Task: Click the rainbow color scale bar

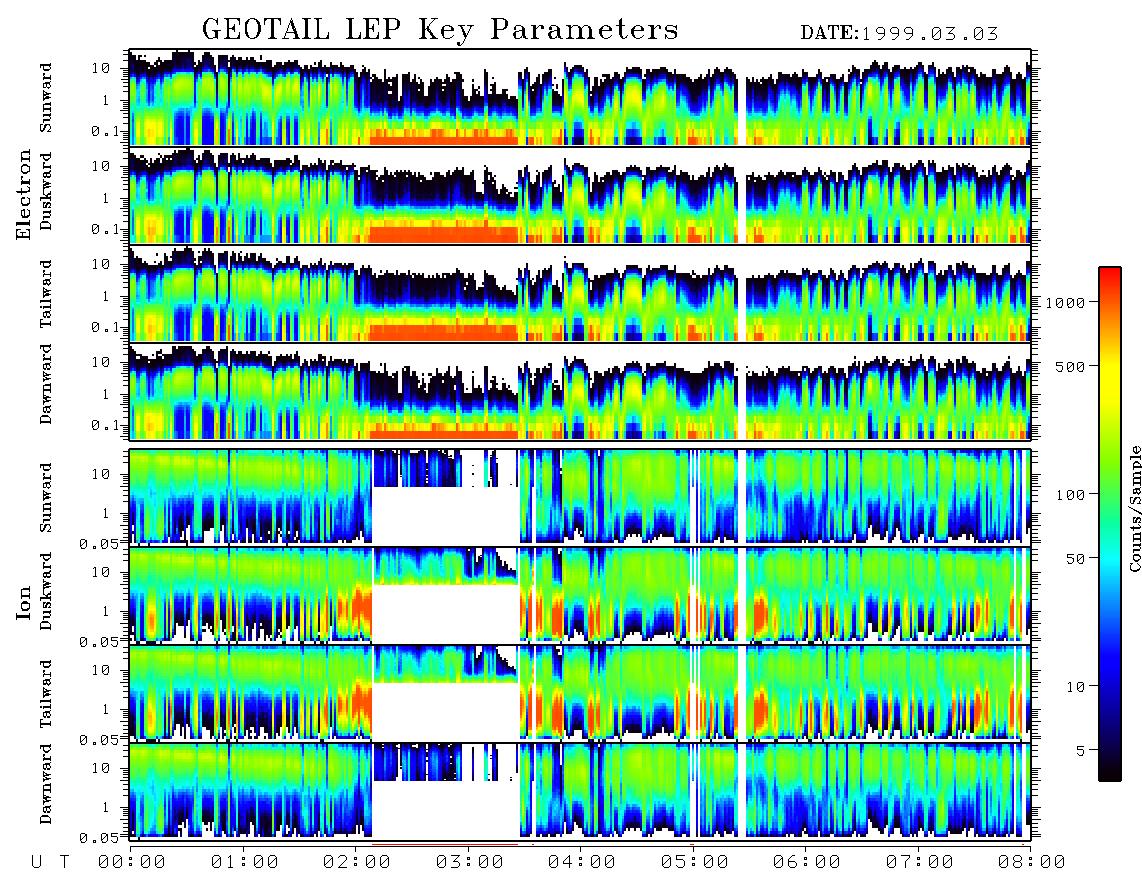Action: click(x=1110, y=524)
